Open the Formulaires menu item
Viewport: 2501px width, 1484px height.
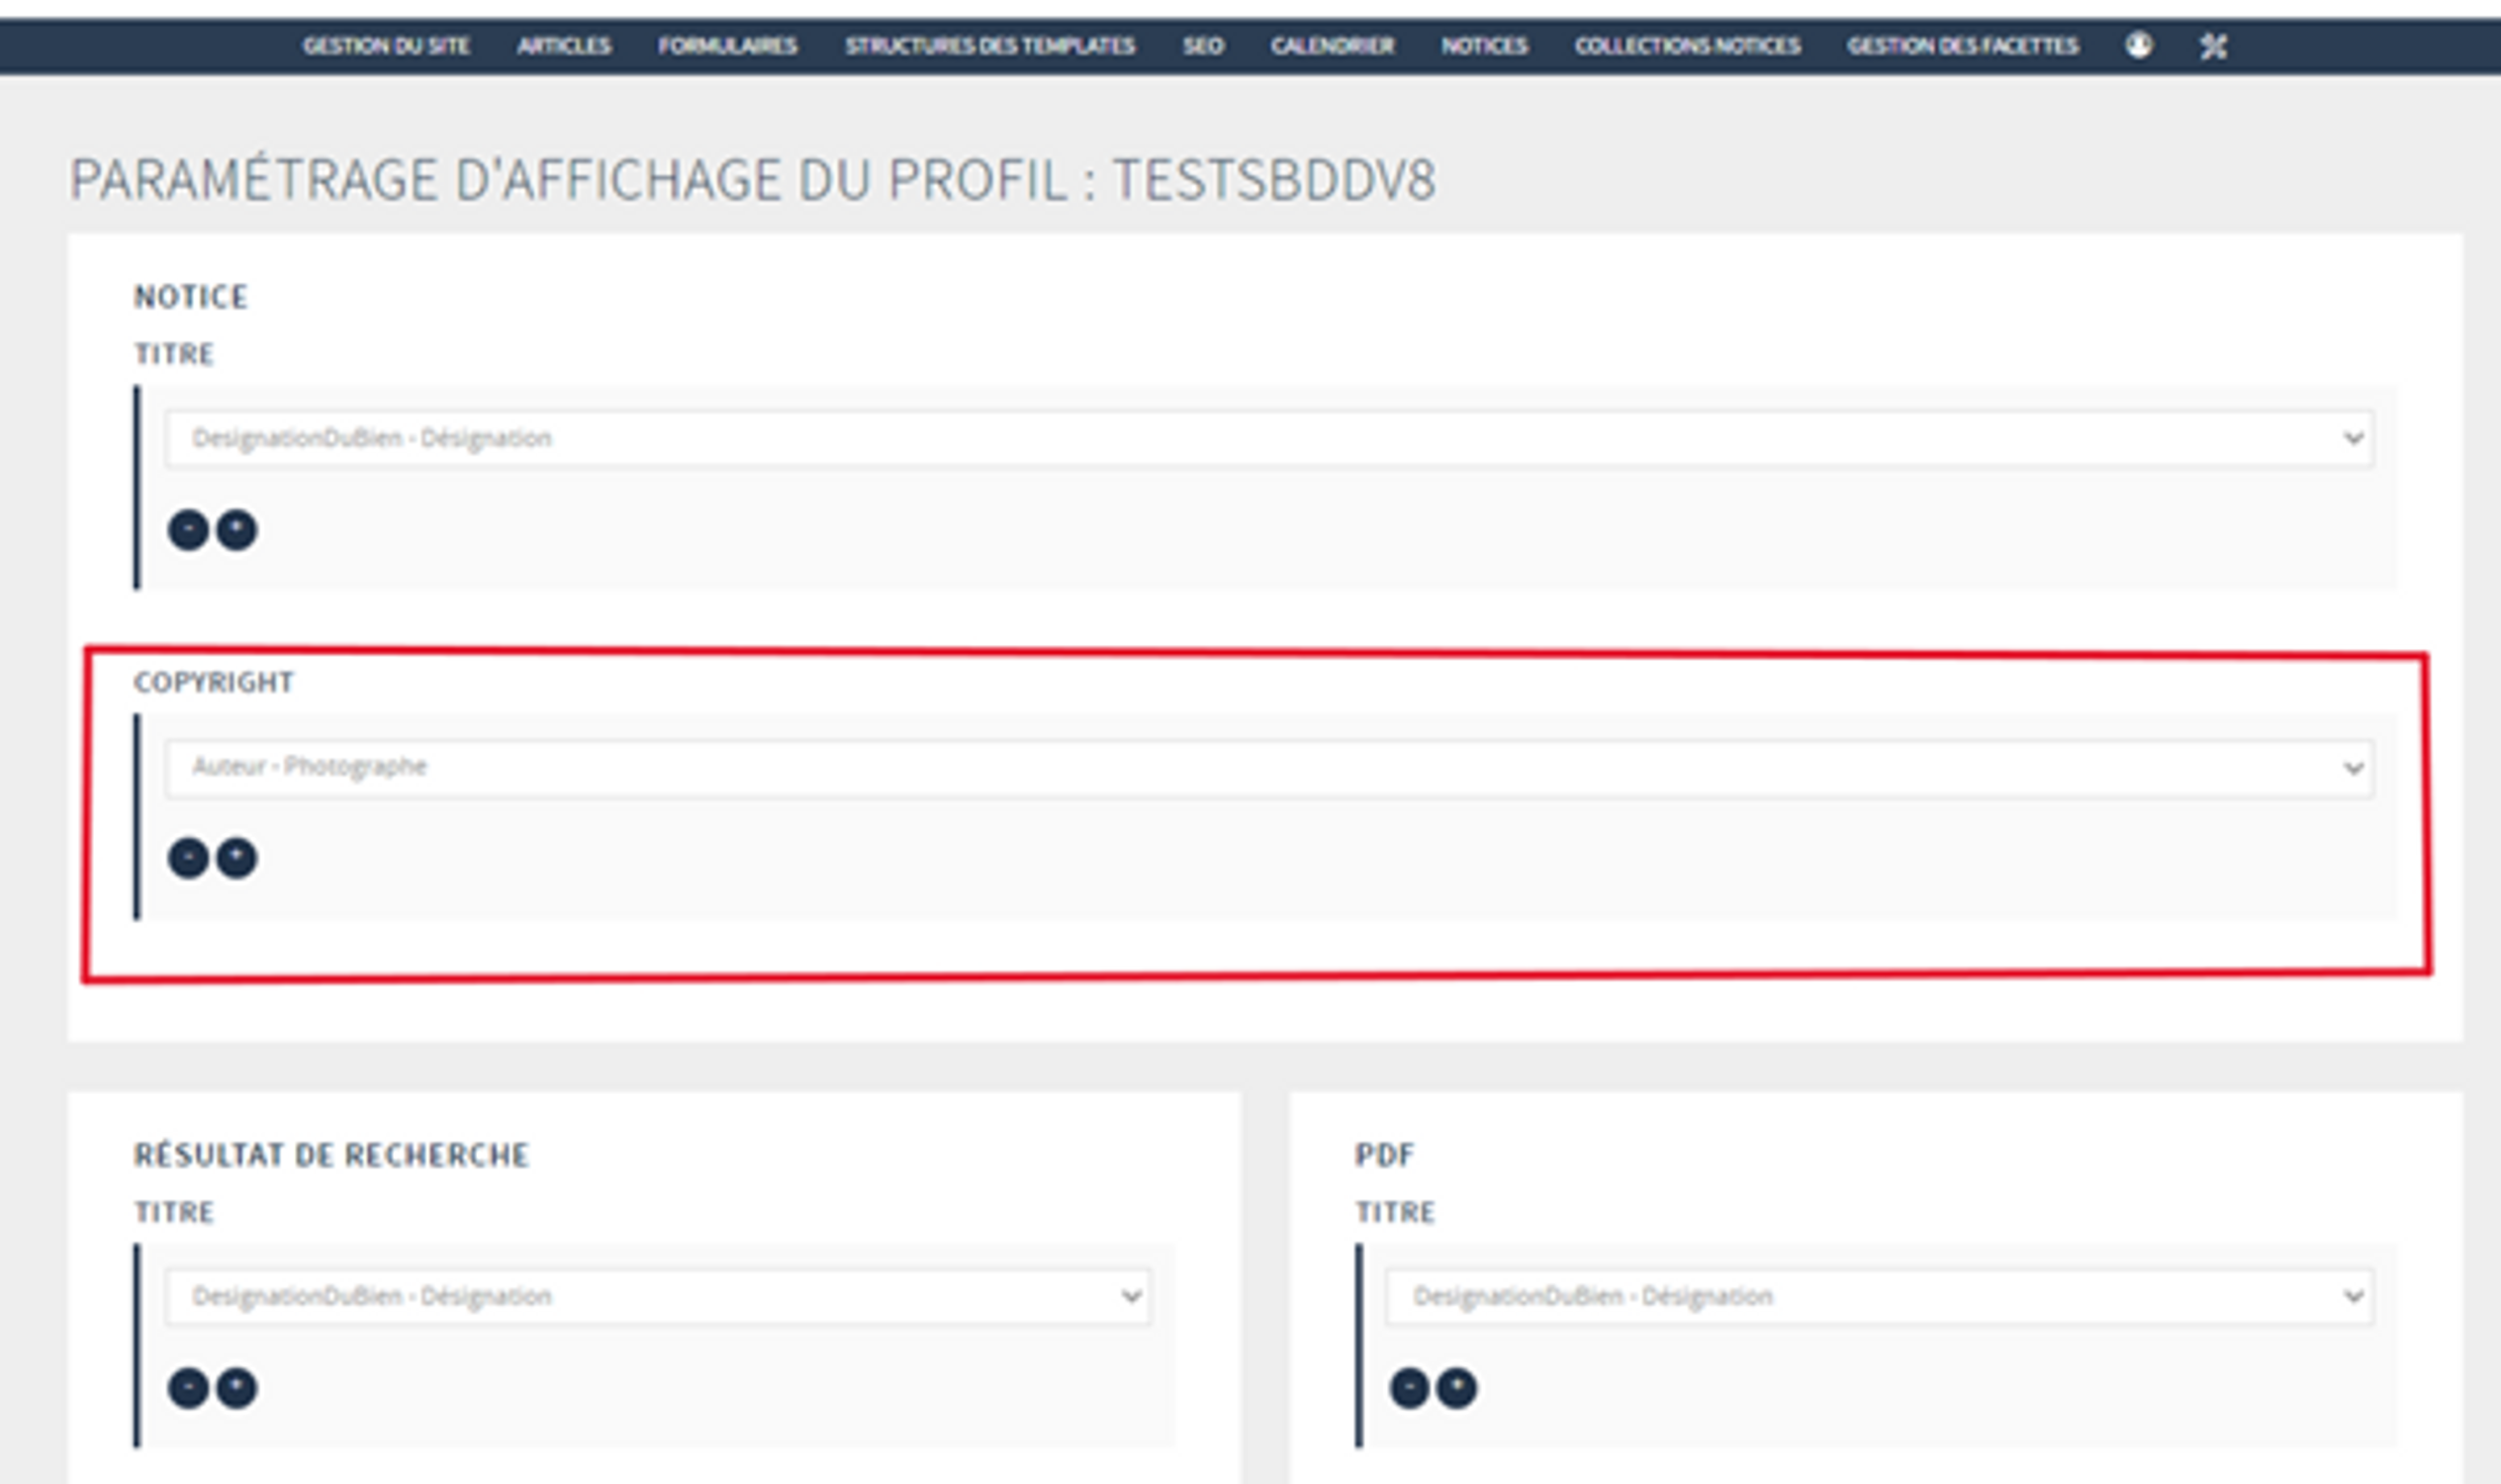pyautogui.click(x=727, y=46)
